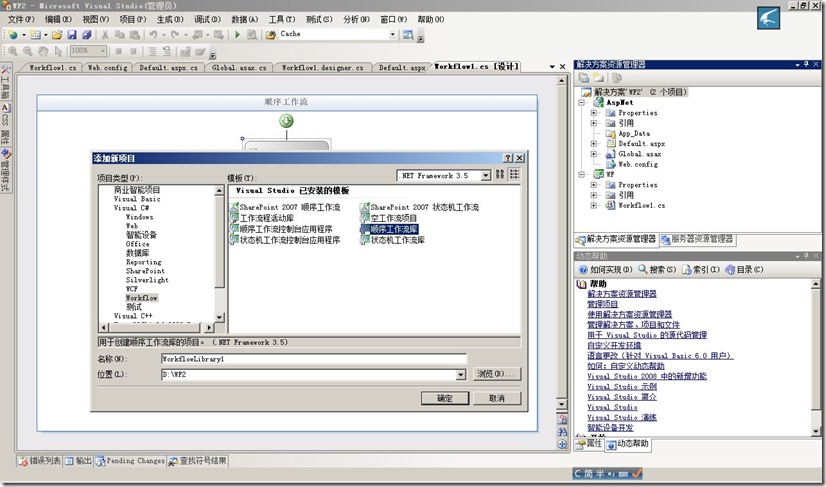Click name field WorkflowLibrary1
The width and height of the screenshot is (826, 487).
[x=313, y=359]
